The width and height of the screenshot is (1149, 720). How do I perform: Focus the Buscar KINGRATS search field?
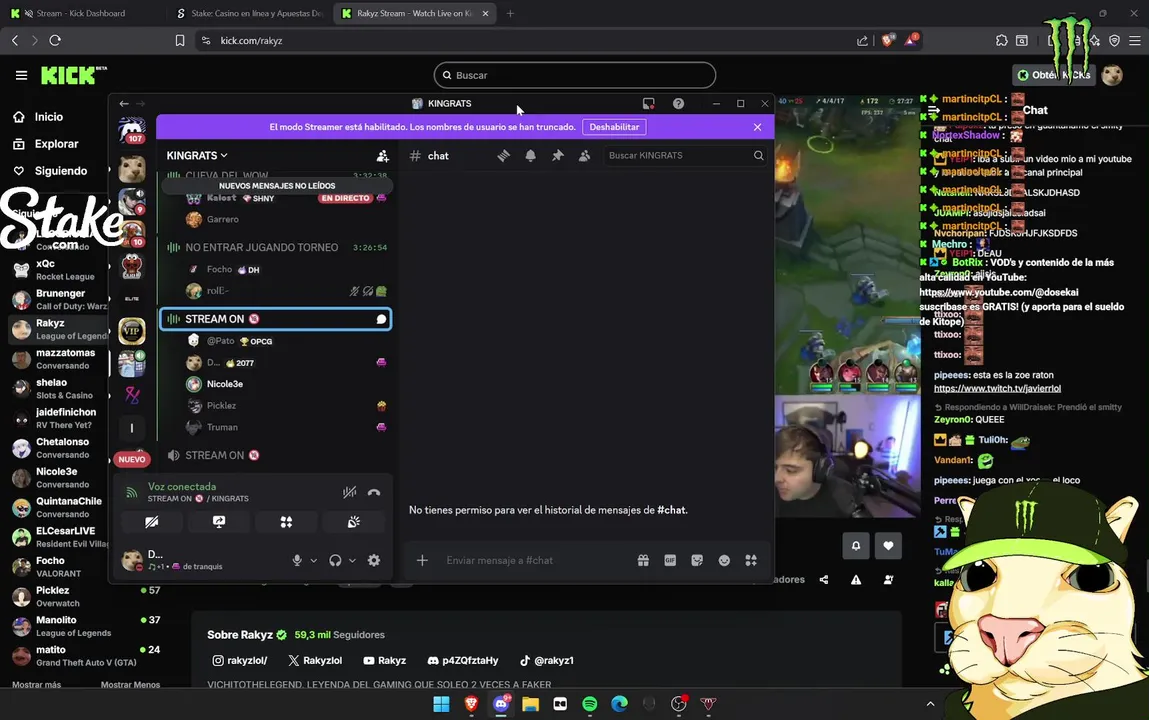click(x=684, y=155)
